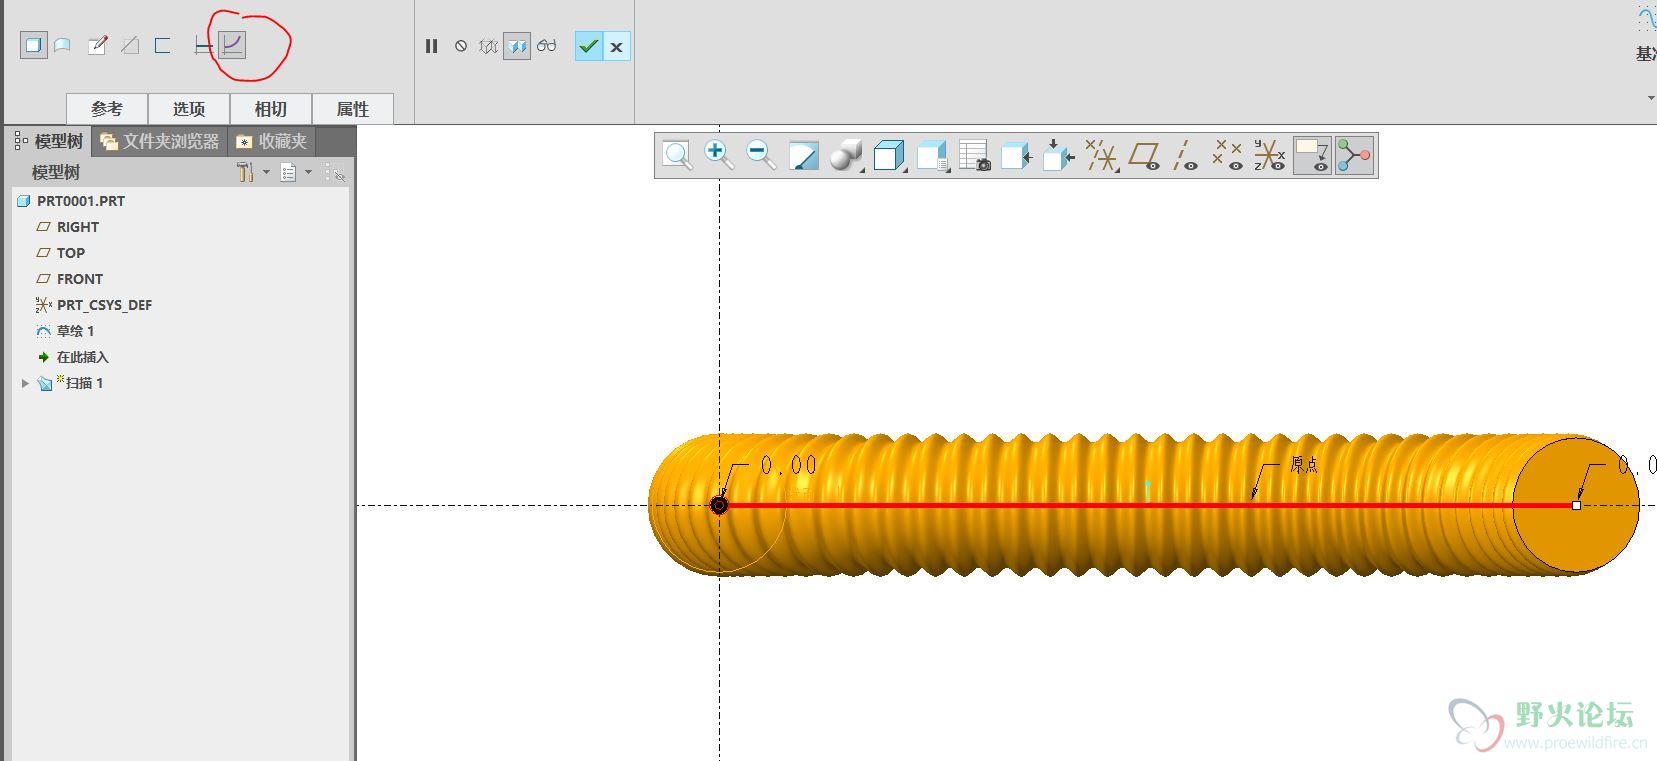Viewport: 1657px width, 761px height.
Task: Select the solid sweep option icon
Action: pos(33,45)
